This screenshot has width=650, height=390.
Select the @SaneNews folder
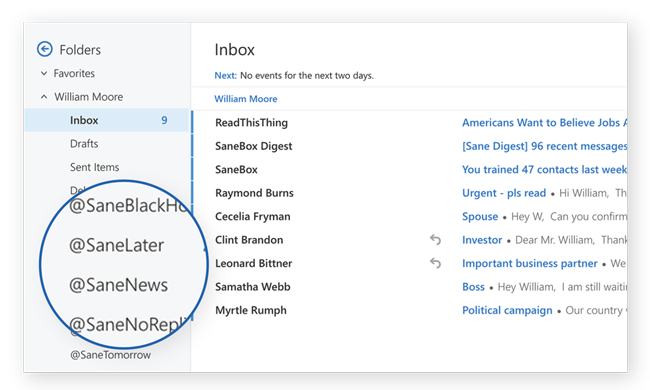pyautogui.click(x=119, y=285)
